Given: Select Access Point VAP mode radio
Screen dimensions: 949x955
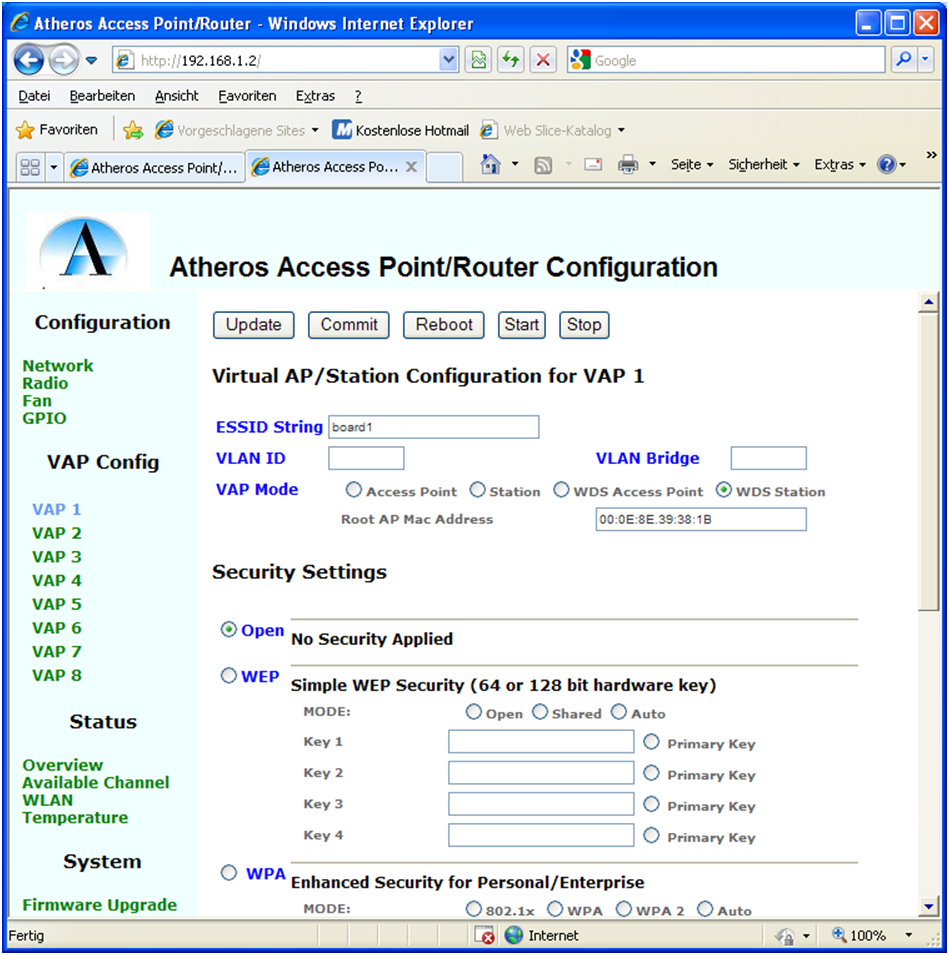Looking at the screenshot, I should (x=353, y=490).
